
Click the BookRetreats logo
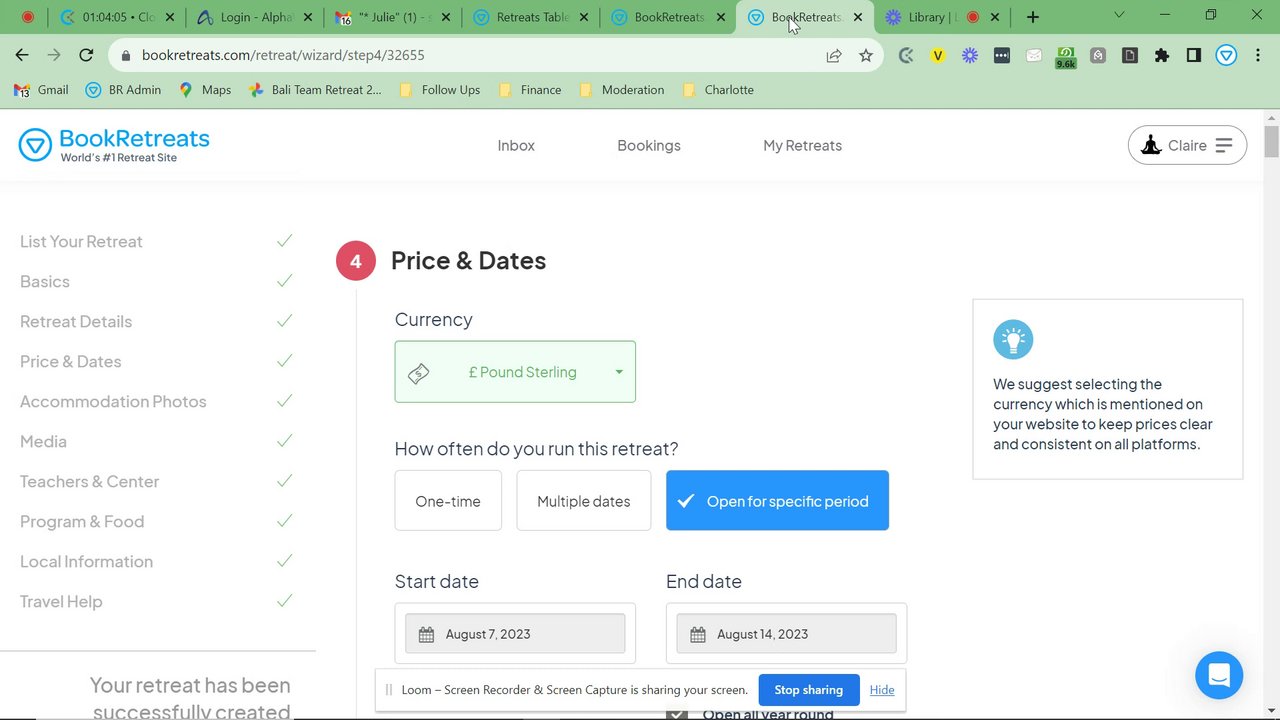tap(114, 145)
